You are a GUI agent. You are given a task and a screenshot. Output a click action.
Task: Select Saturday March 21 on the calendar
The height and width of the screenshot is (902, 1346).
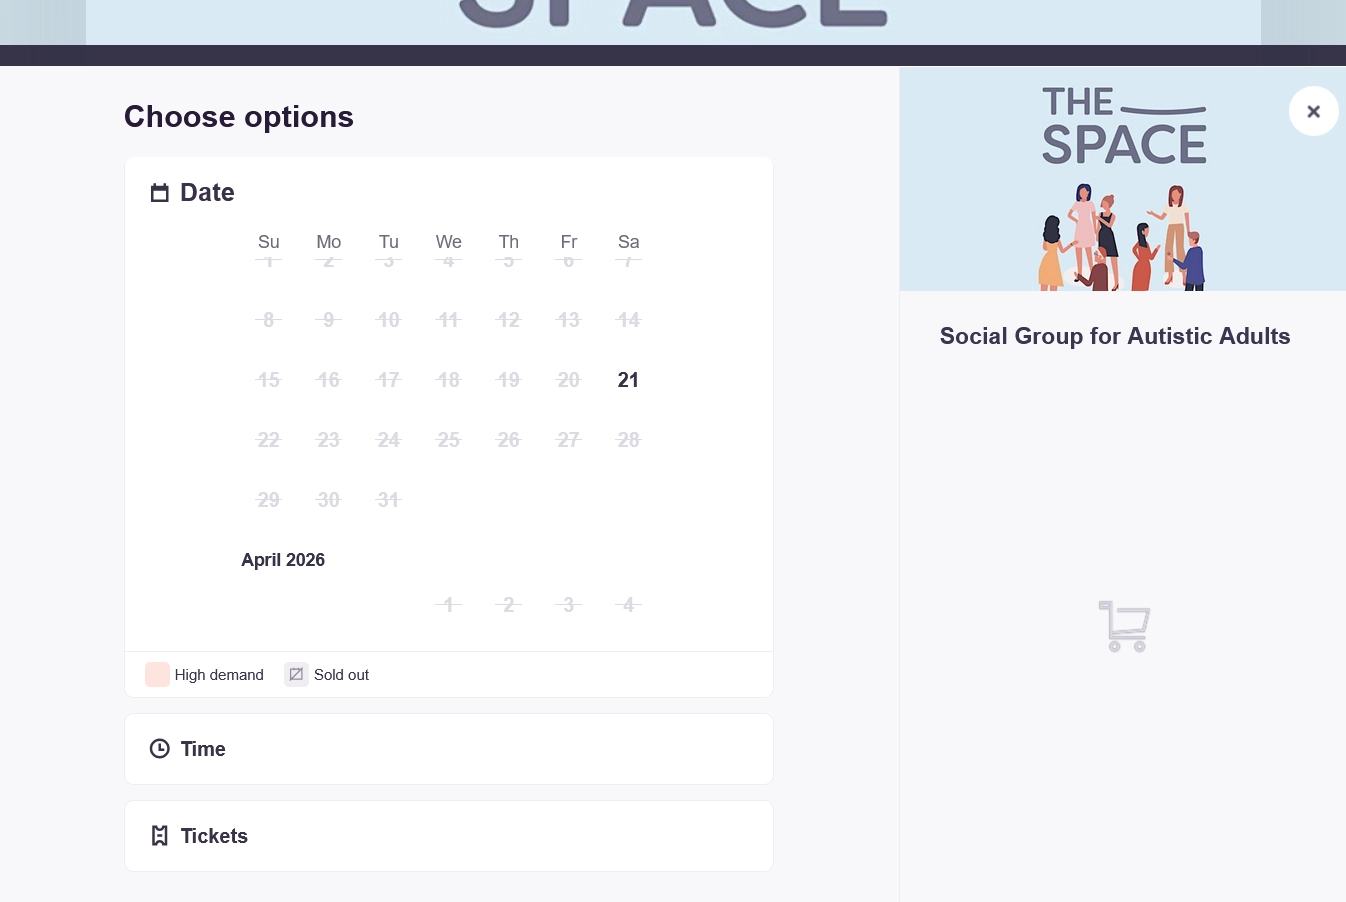628,380
